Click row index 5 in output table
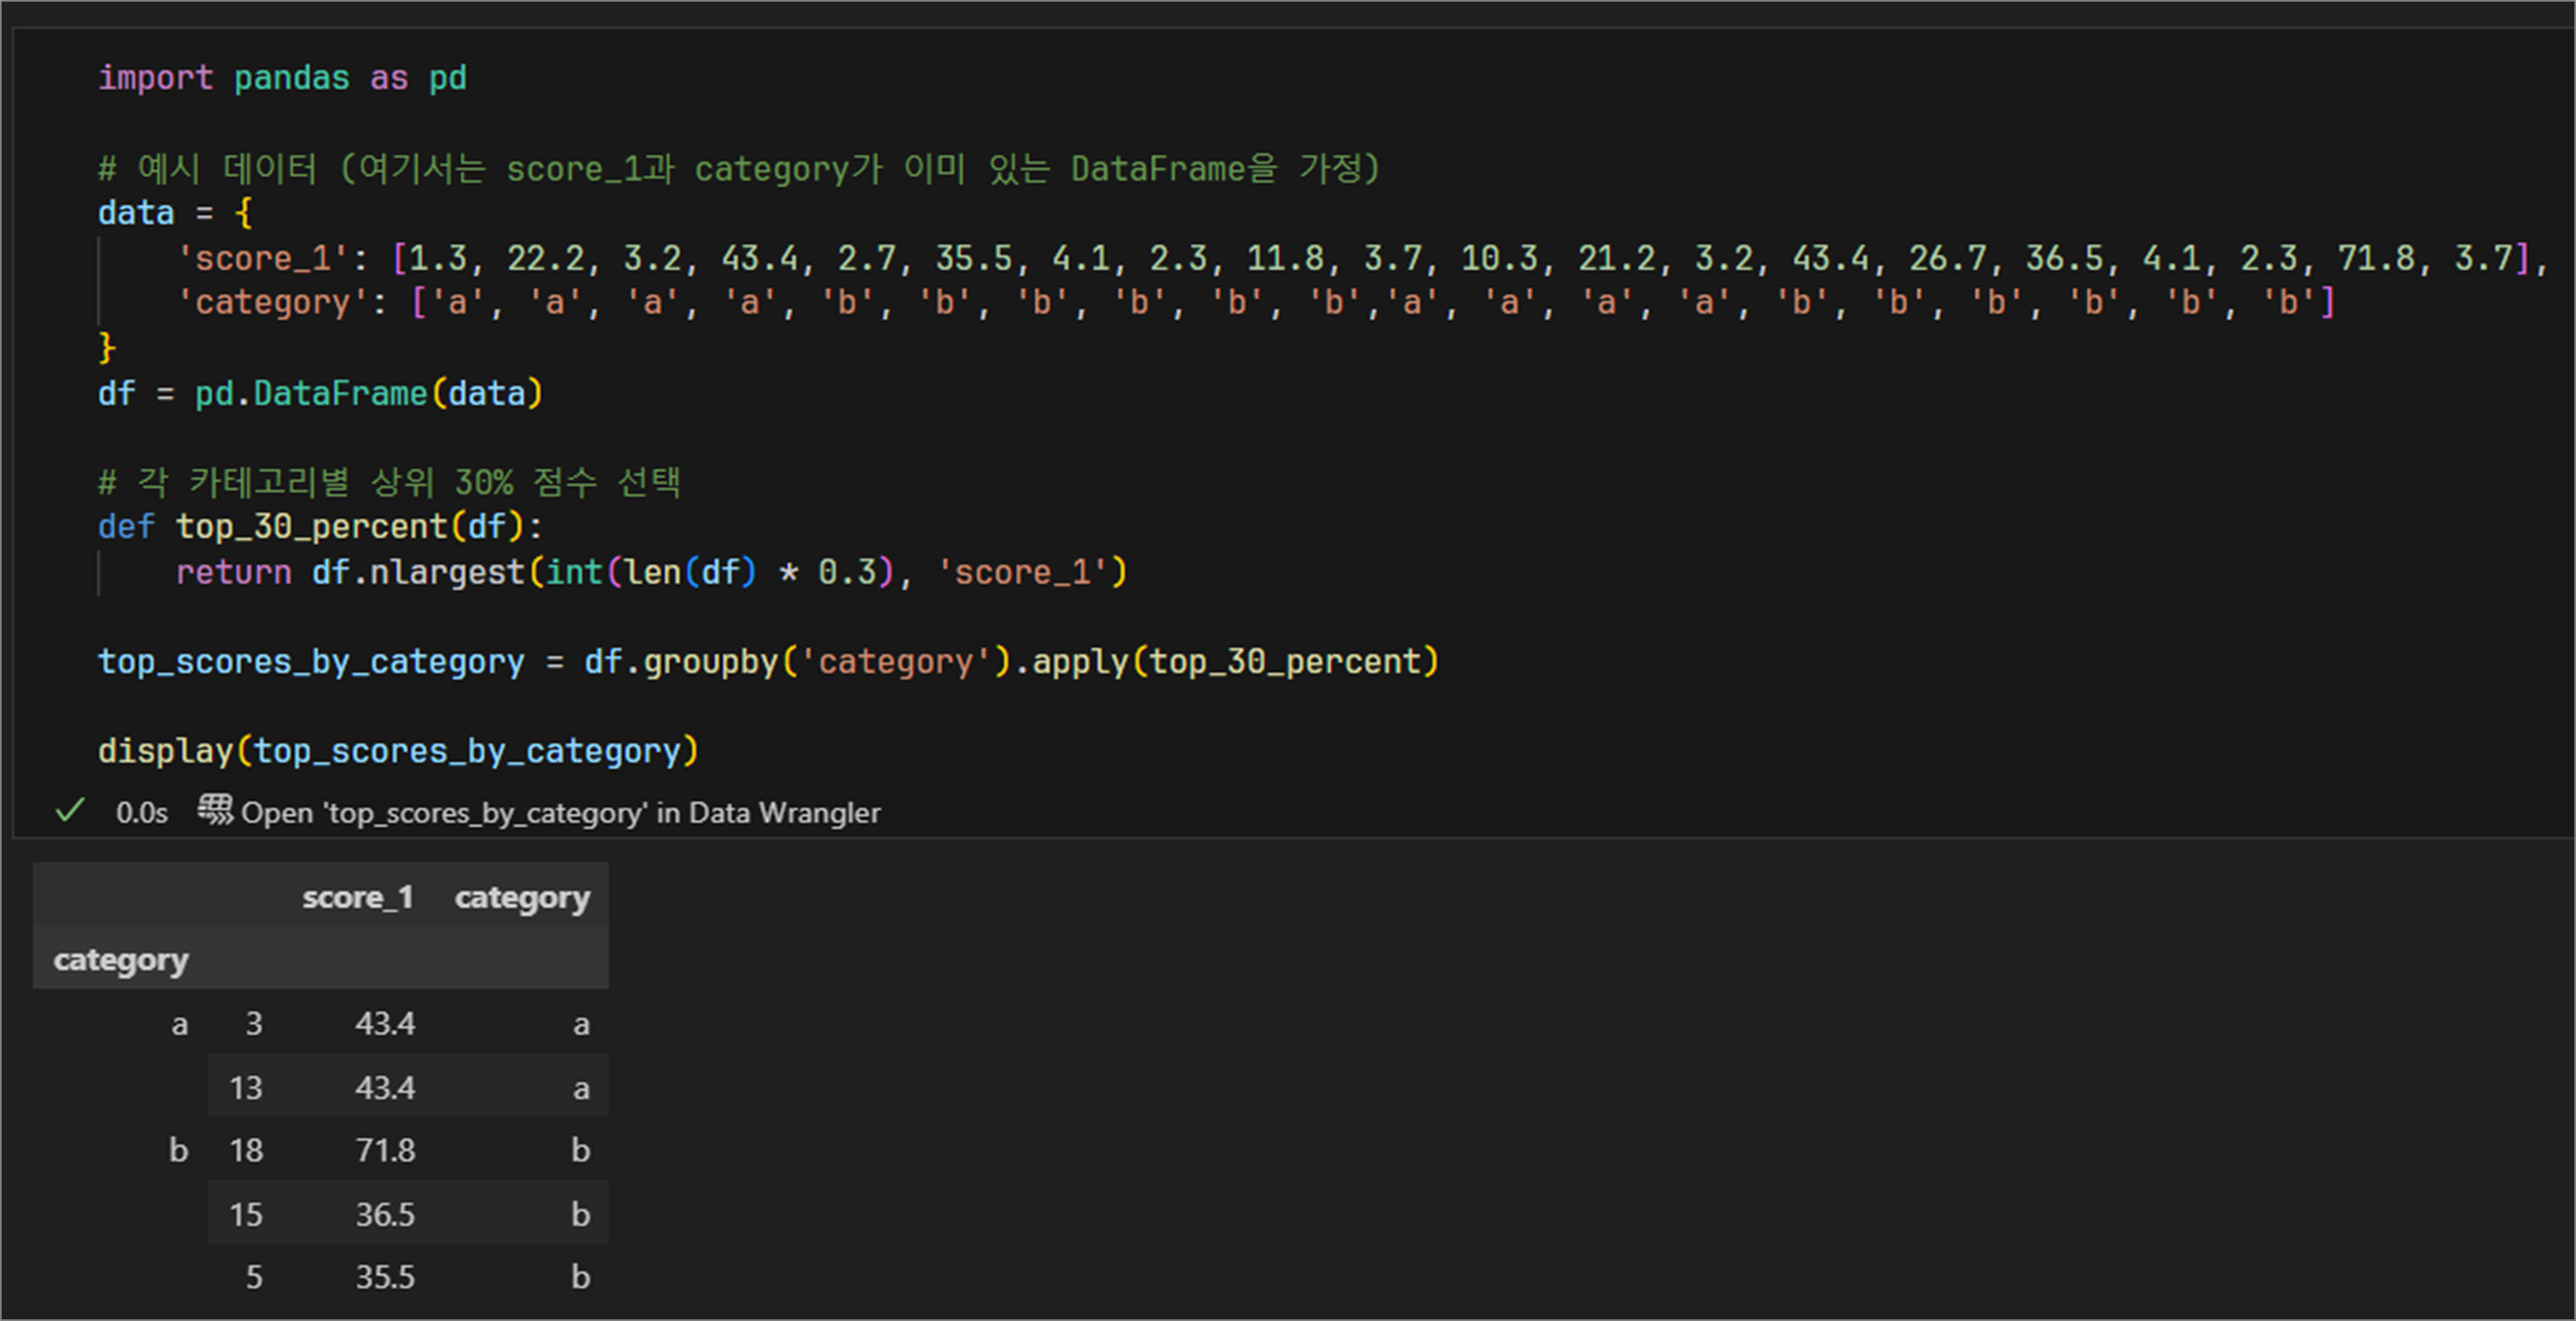2576x1321 pixels. pos(254,1277)
